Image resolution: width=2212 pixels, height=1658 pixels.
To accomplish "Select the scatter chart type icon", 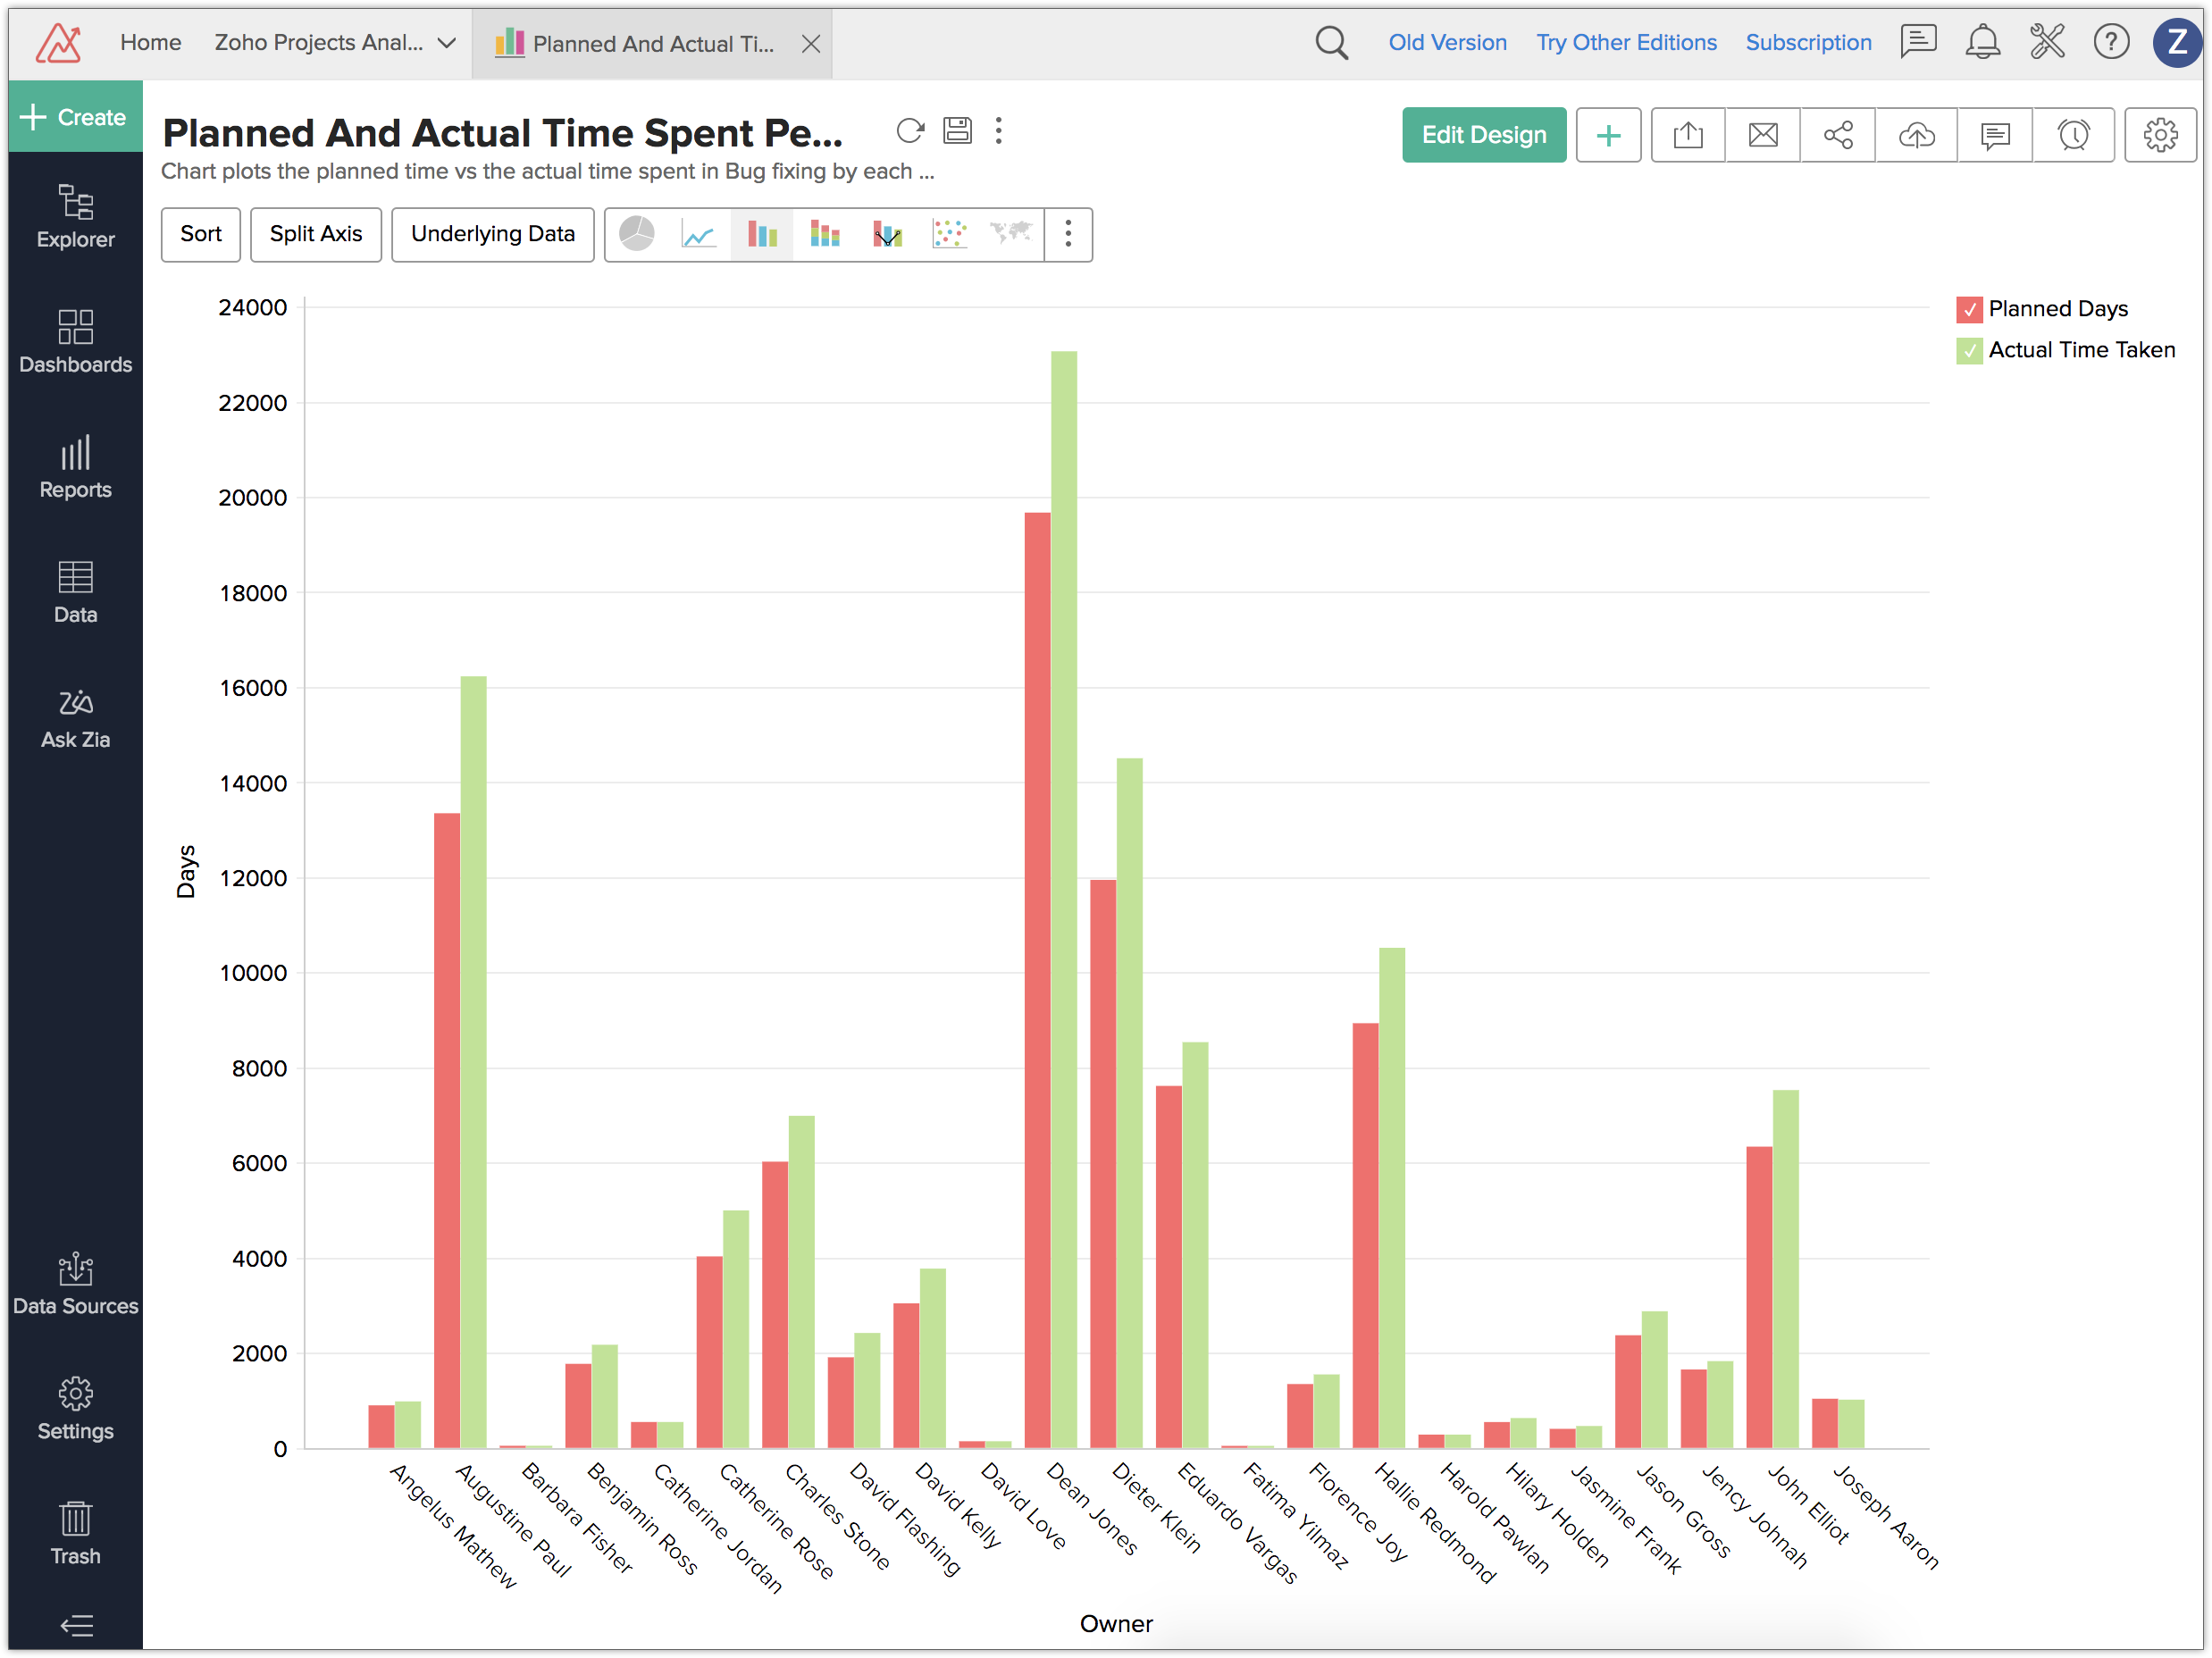I will 949,234.
